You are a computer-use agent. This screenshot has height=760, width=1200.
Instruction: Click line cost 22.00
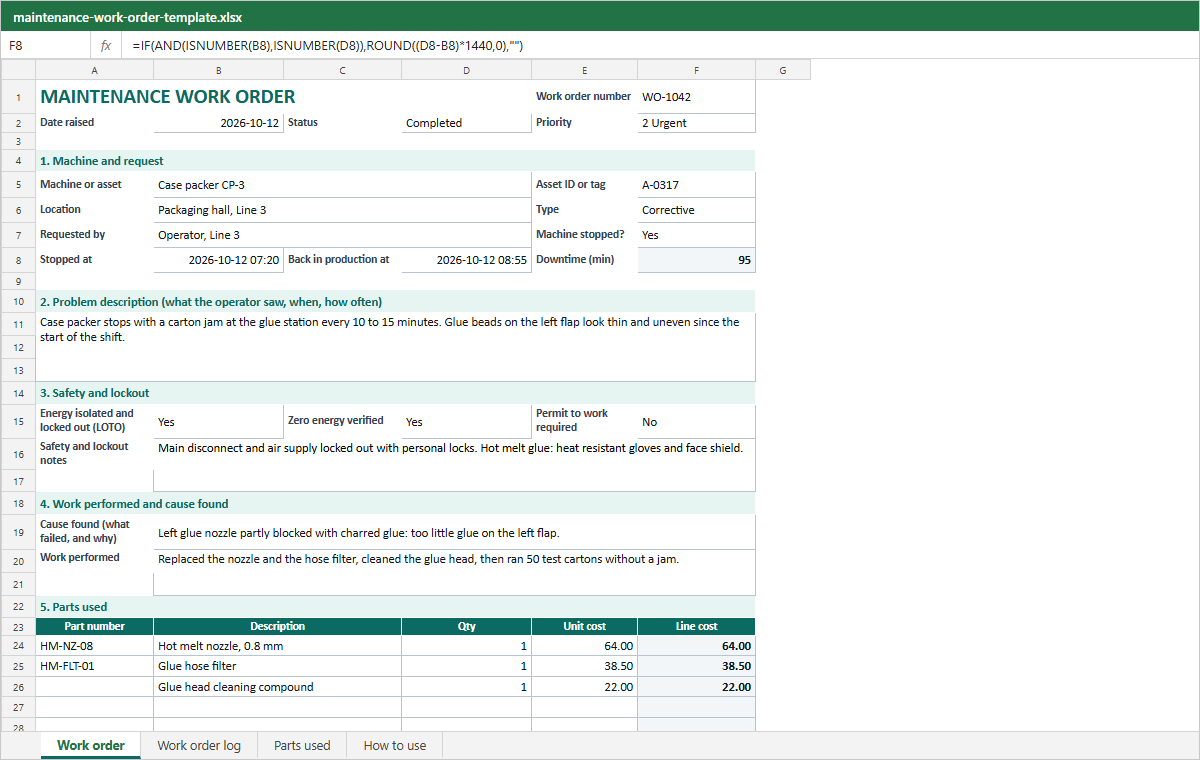pos(697,687)
